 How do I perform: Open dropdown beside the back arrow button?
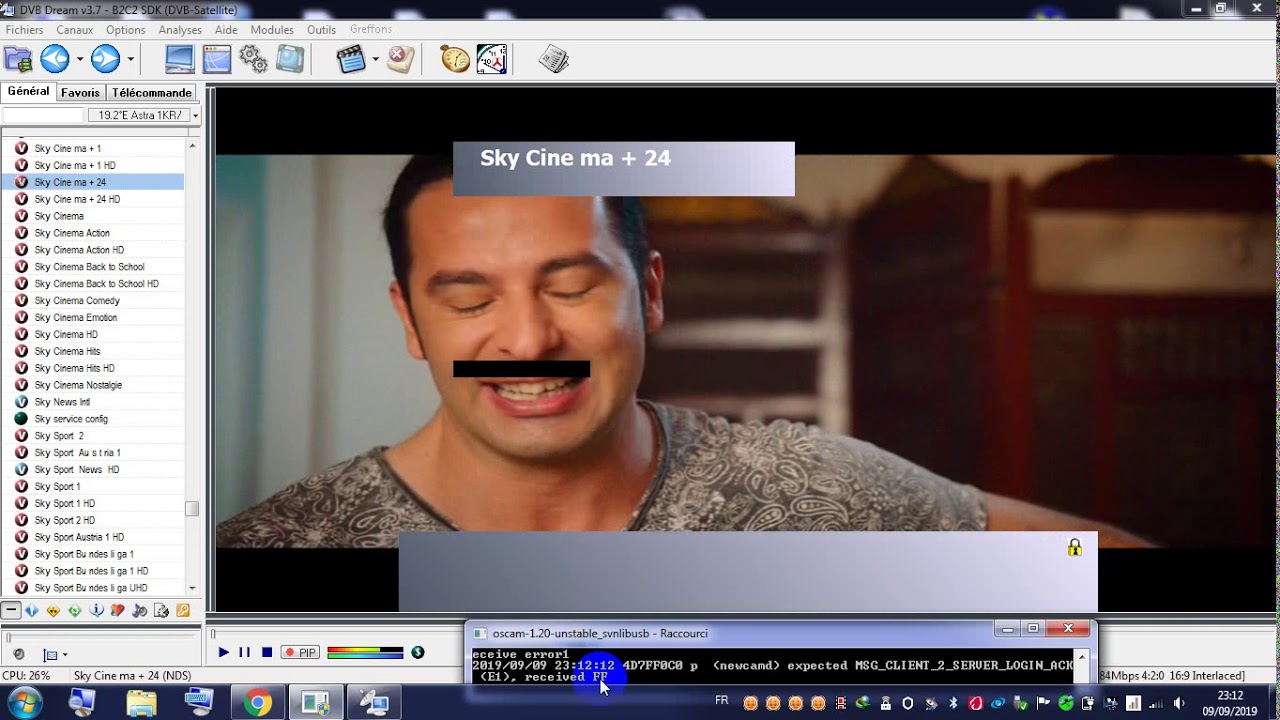pyautogui.click(x=80, y=60)
